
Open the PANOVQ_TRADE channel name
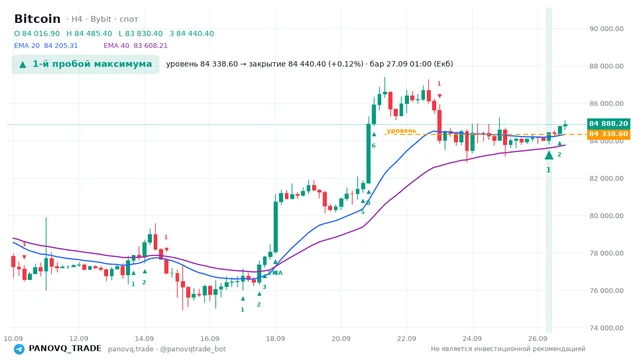coord(65,349)
